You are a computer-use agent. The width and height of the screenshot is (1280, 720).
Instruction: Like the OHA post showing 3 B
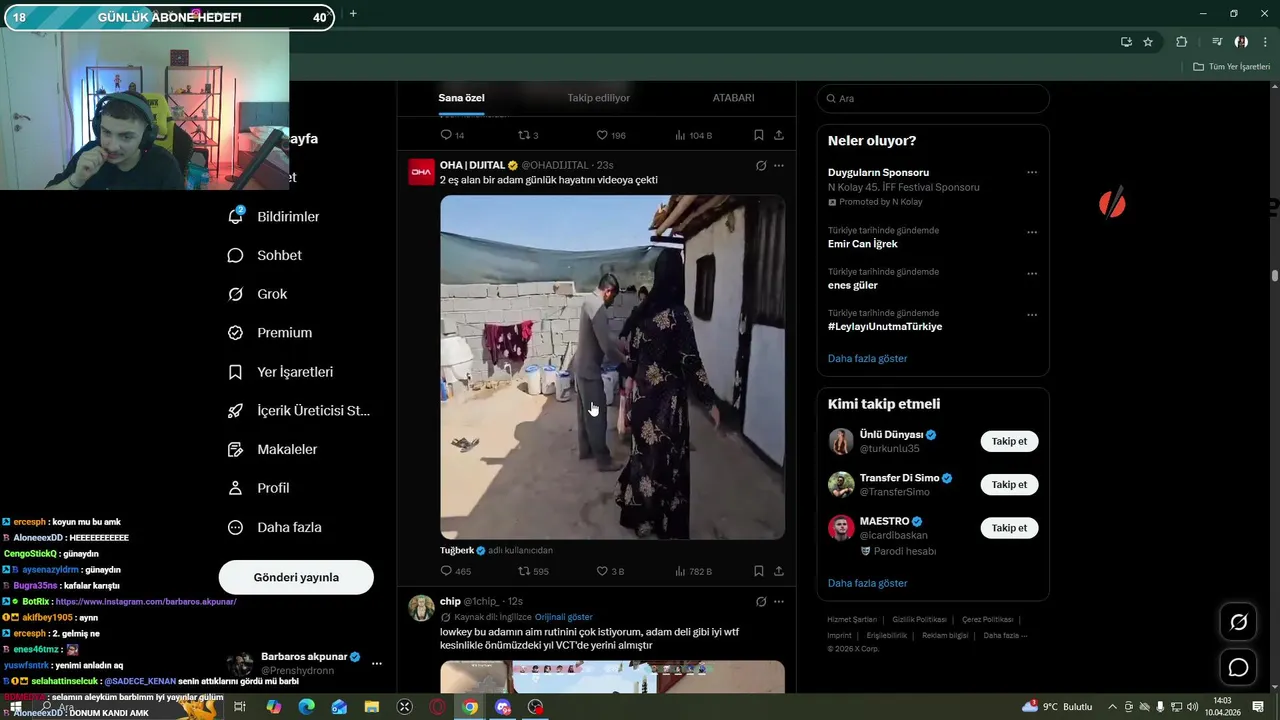(610, 571)
